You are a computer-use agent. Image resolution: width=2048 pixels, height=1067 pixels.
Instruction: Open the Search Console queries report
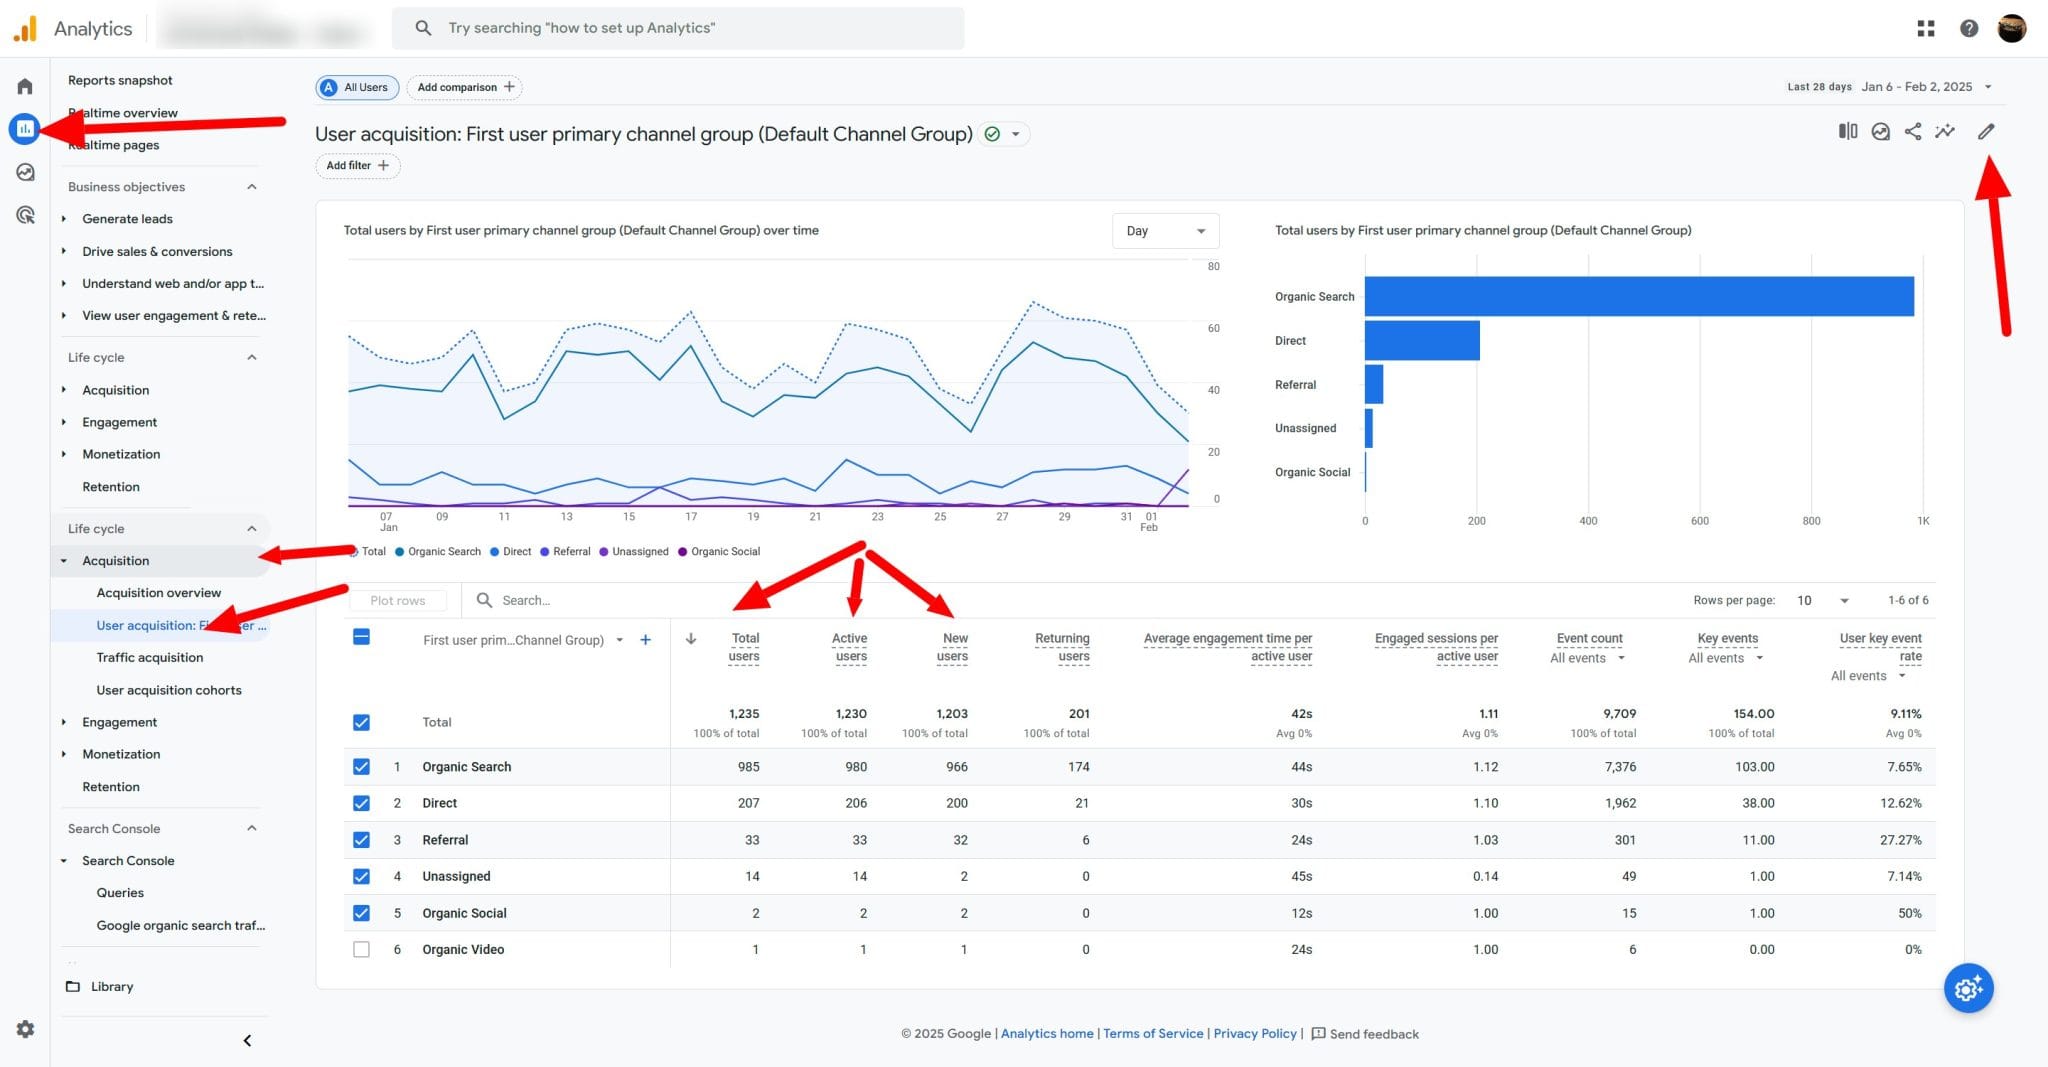pos(120,892)
